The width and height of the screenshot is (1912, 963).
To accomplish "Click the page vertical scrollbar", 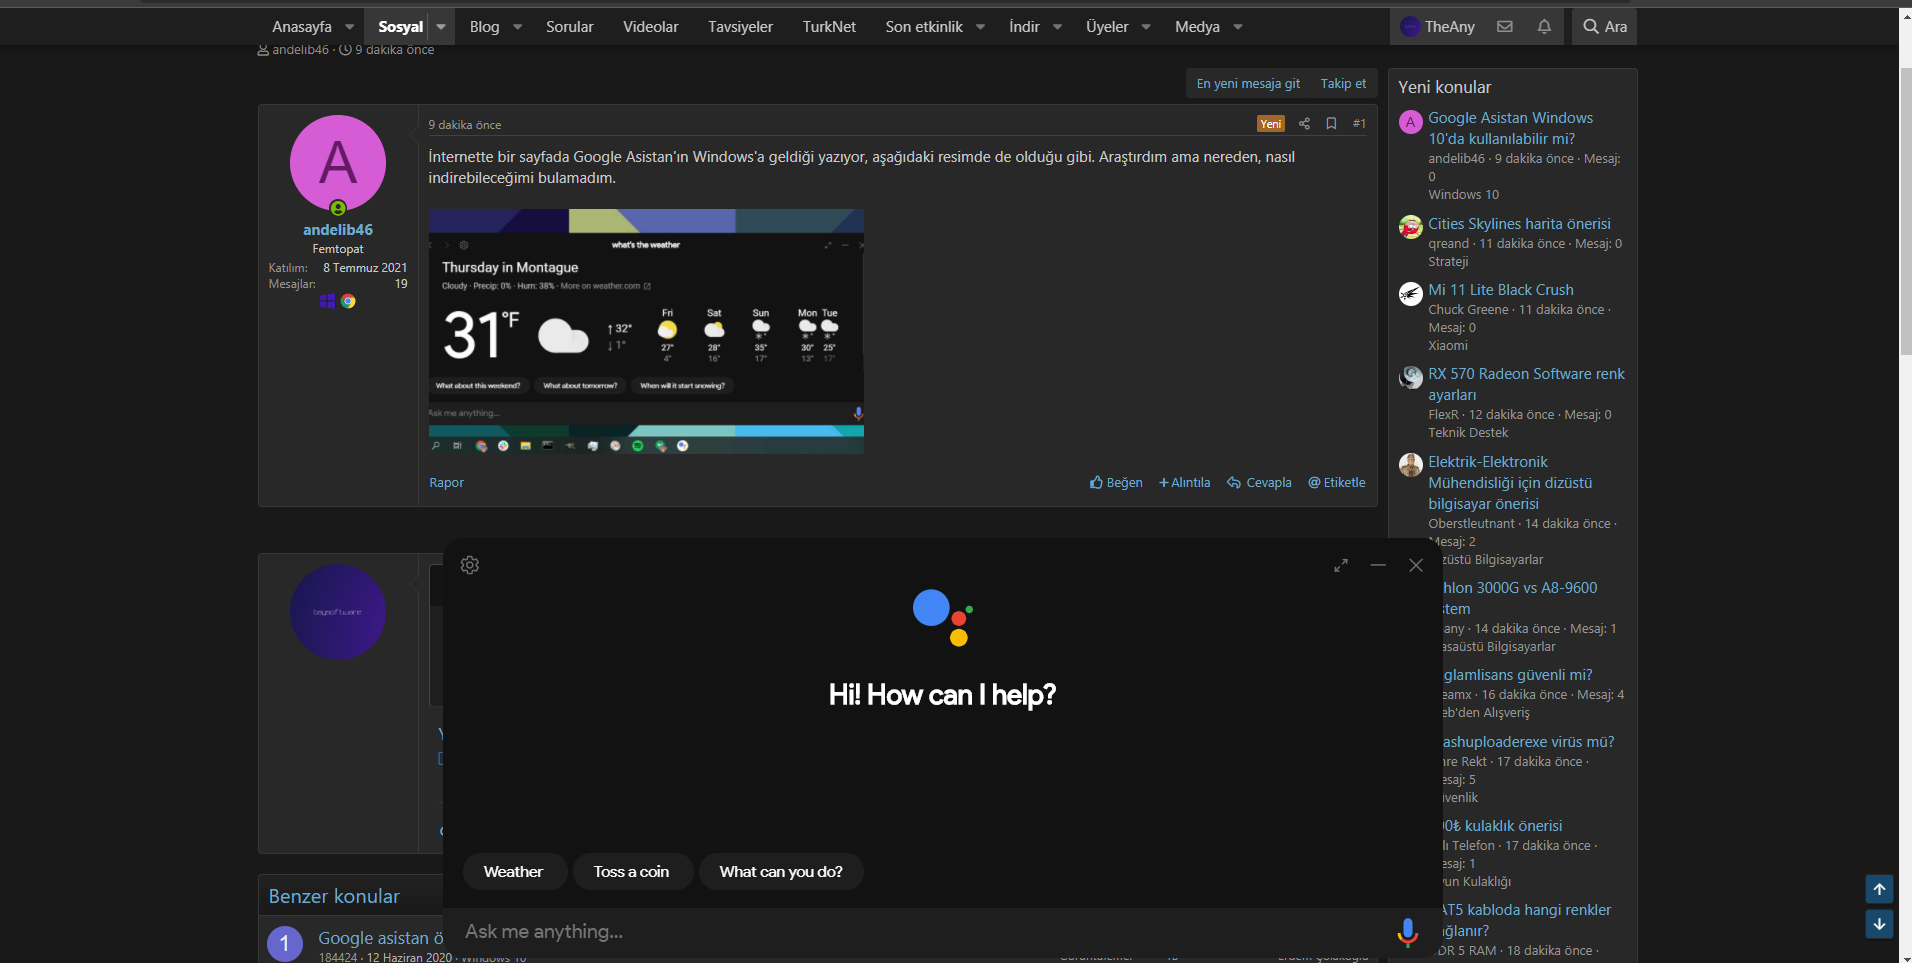I will click(x=1905, y=210).
